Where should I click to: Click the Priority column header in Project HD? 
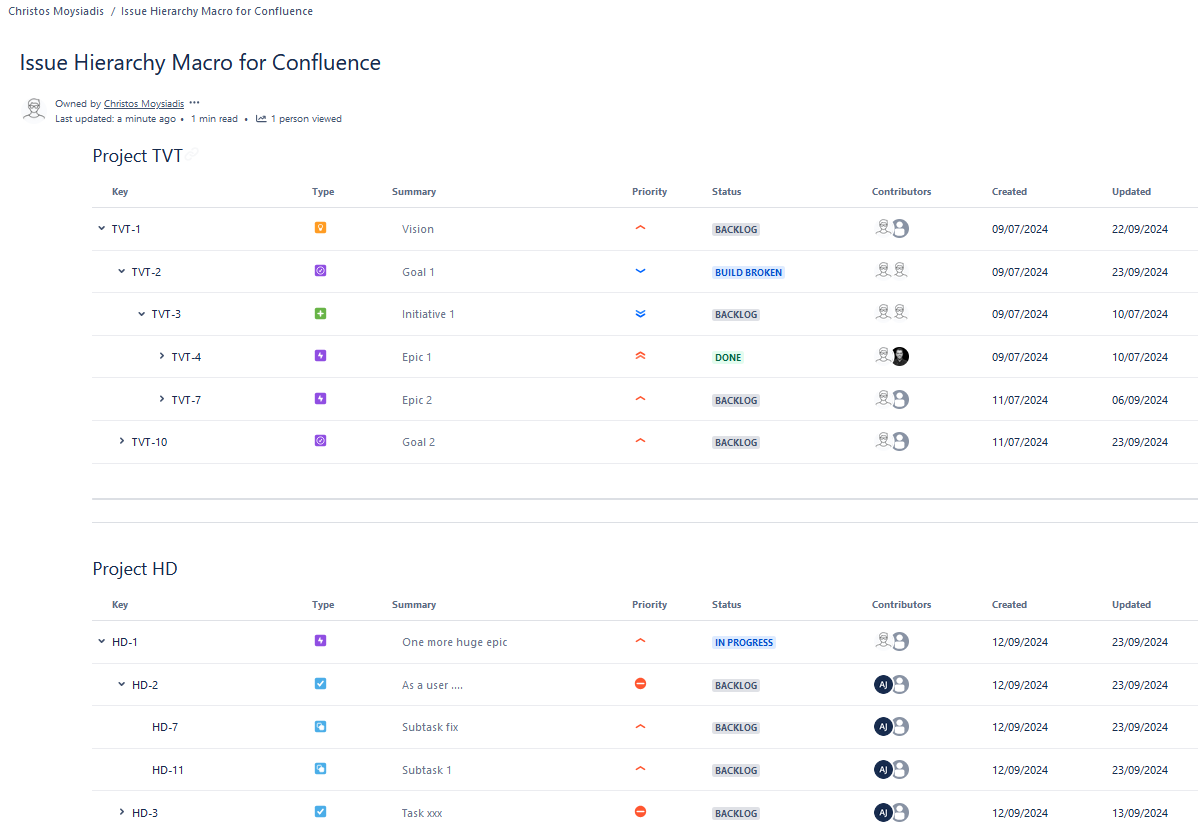pyautogui.click(x=649, y=604)
